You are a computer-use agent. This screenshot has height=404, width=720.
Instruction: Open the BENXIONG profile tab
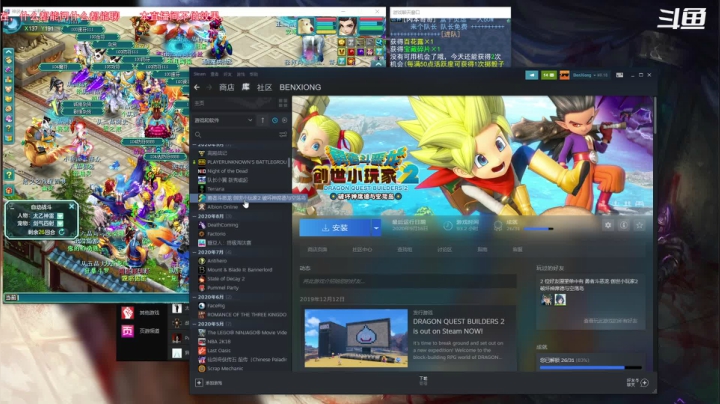pos(300,87)
